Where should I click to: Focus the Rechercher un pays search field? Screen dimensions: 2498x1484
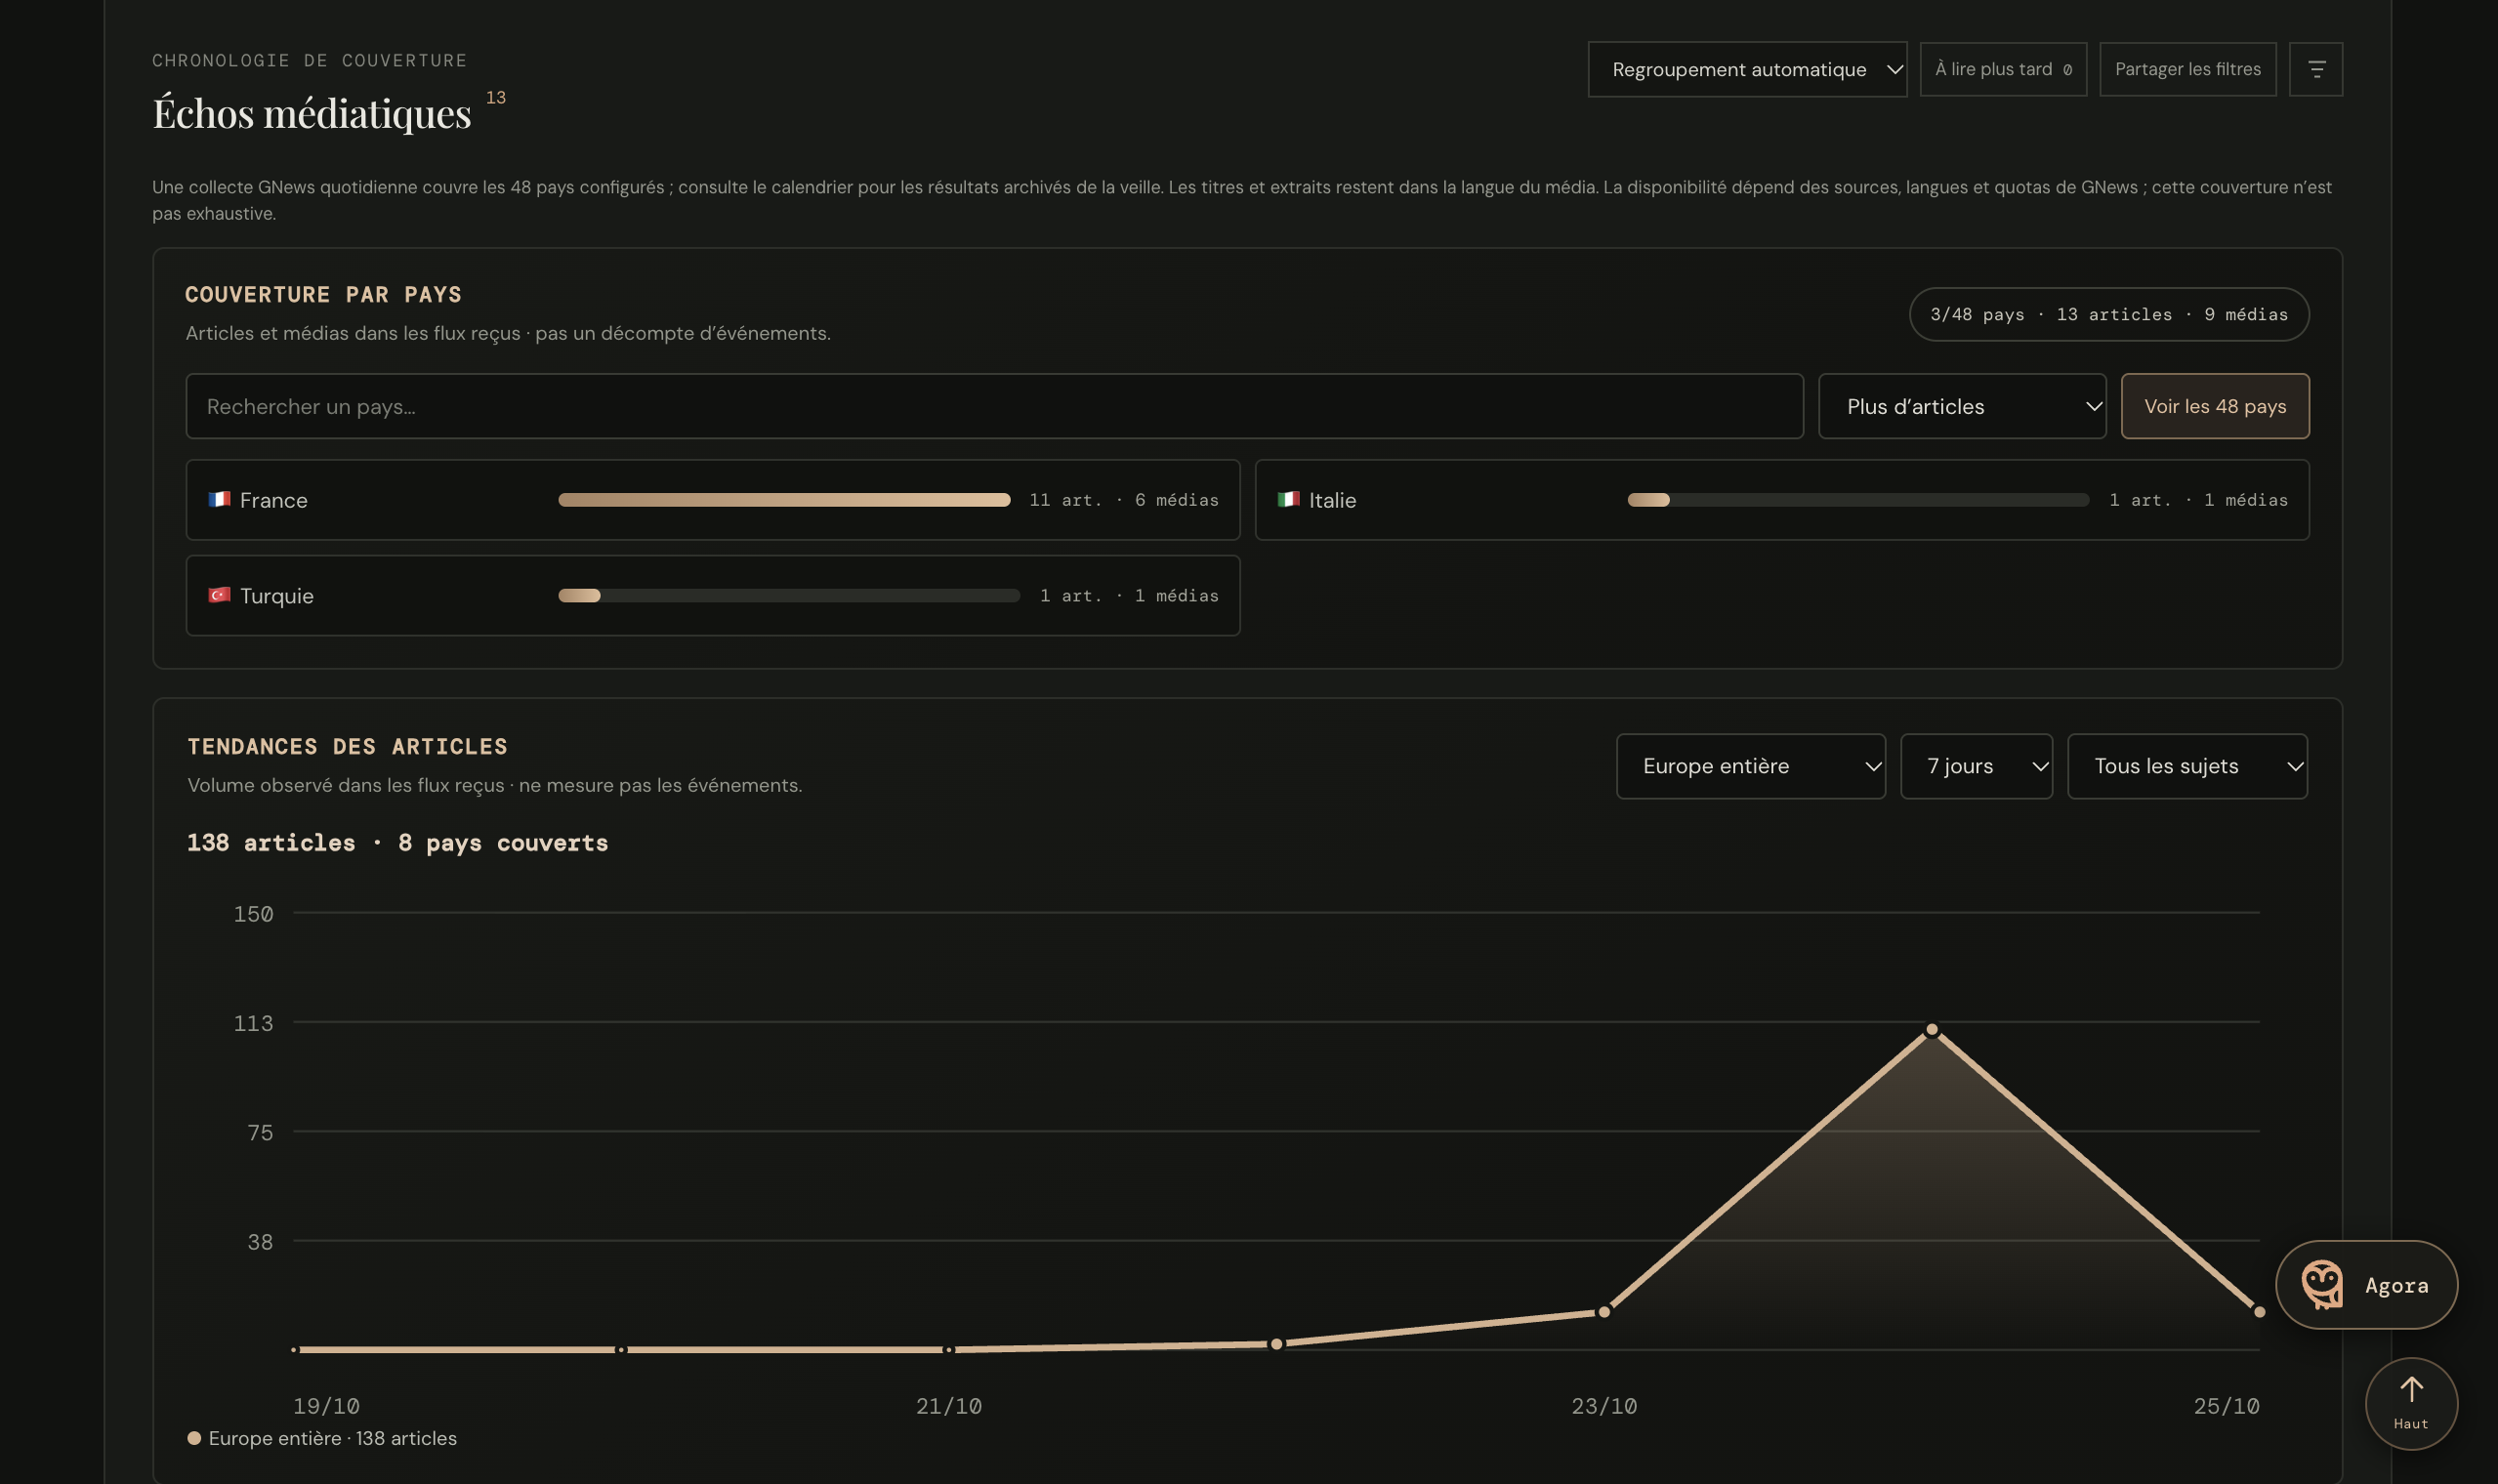[x=994, y=406]
